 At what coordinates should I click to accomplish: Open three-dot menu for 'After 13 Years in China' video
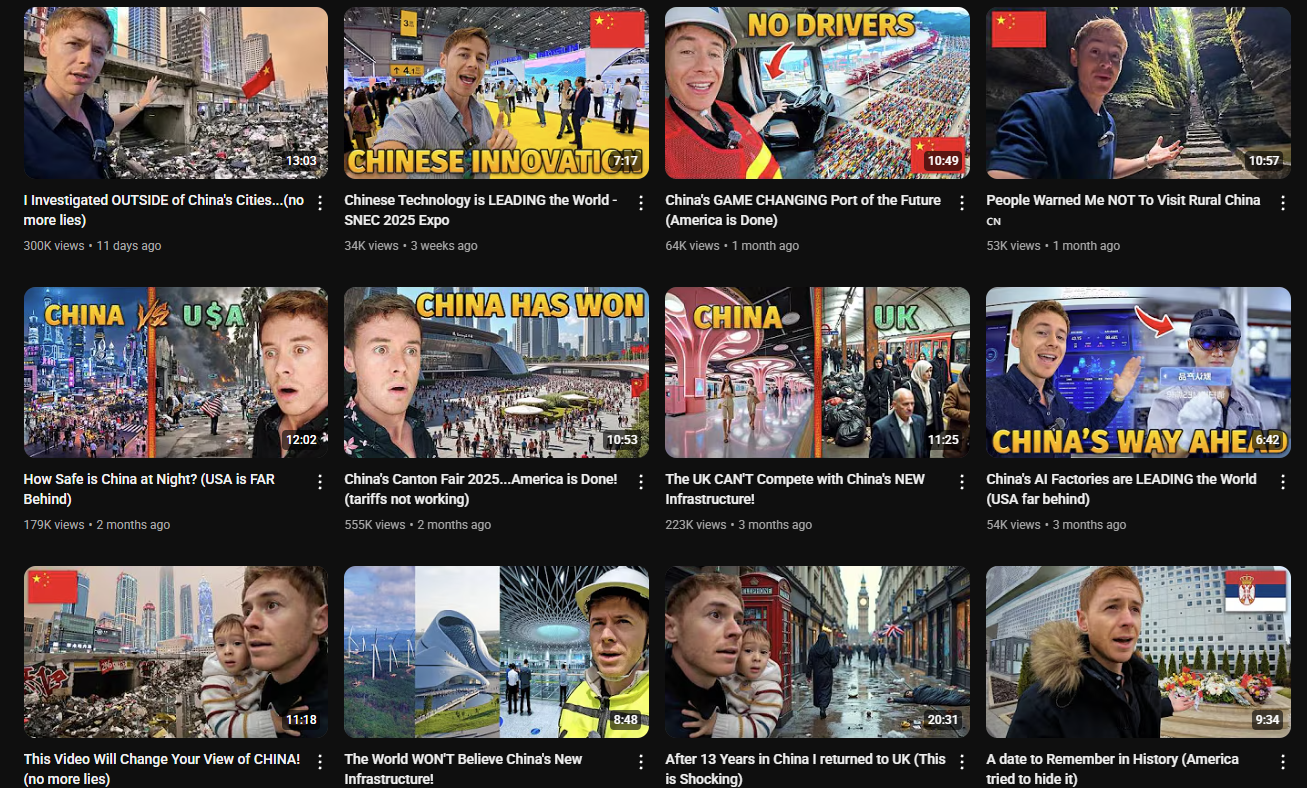962,762
